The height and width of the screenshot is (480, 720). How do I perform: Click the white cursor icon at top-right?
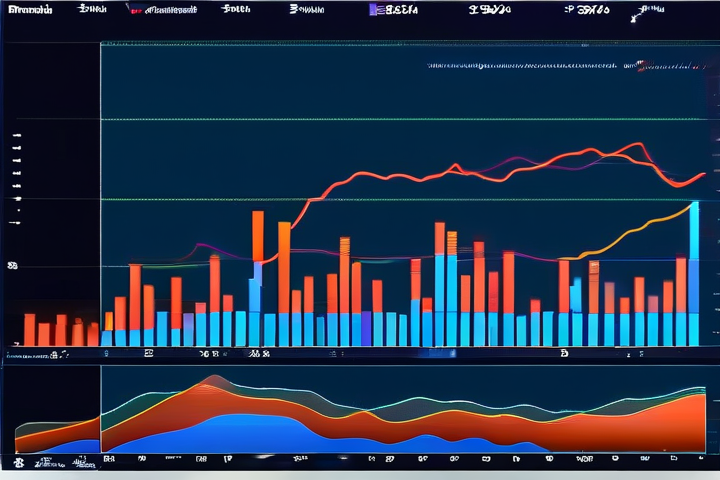point(636,15)
